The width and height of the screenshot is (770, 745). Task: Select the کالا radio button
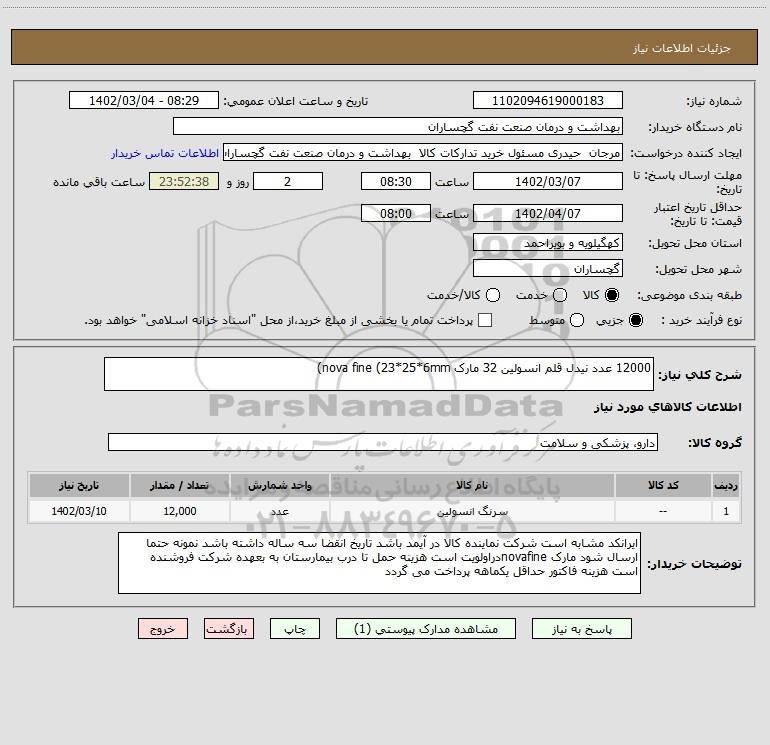(612, 295)
